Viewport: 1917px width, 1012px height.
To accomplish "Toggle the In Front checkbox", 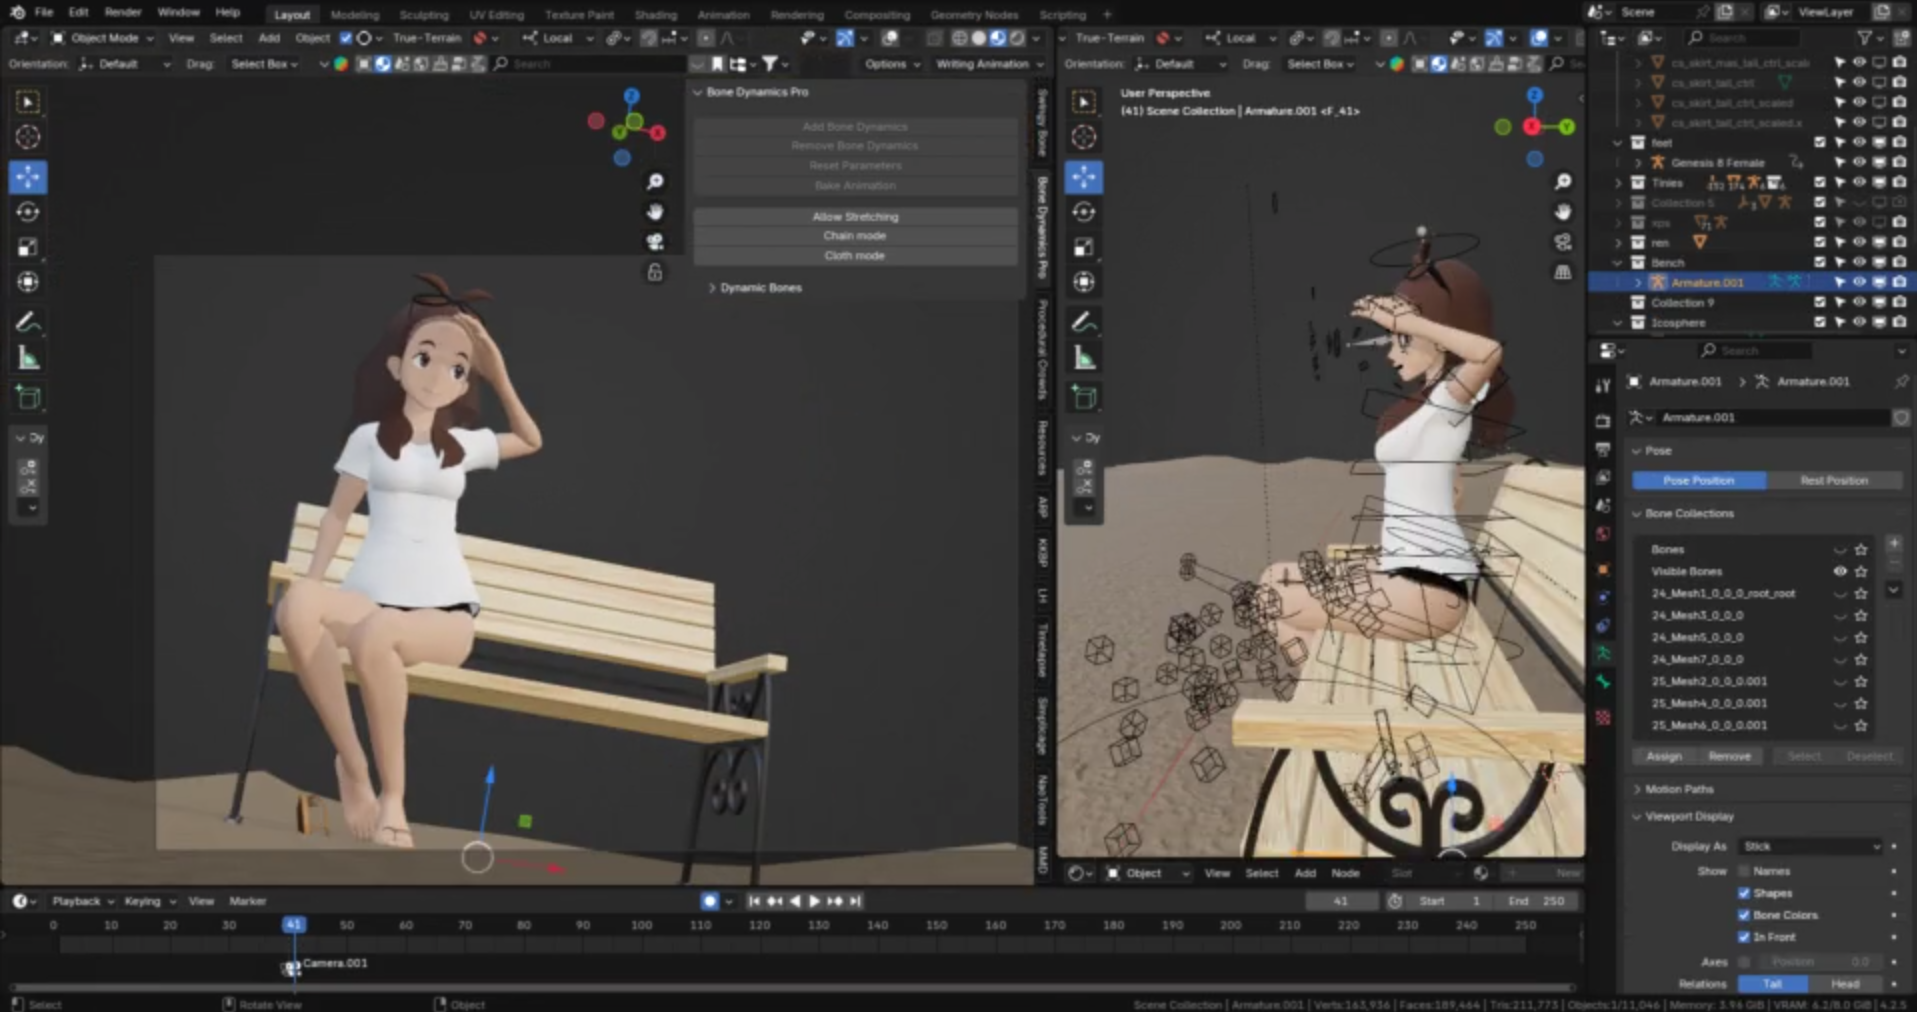I will click(x=1744, y=937).
